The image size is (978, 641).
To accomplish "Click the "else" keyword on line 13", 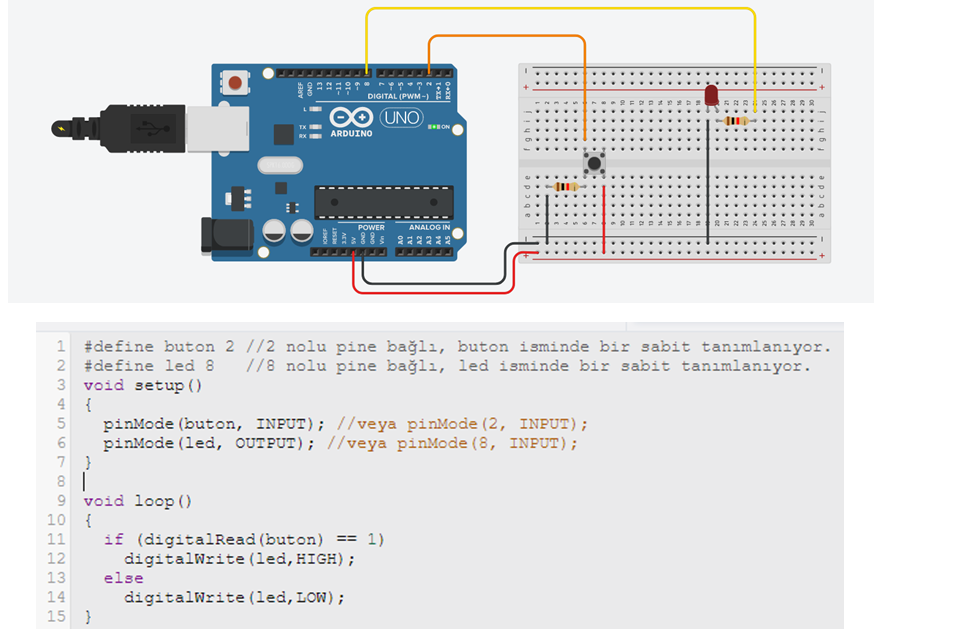I will coord(123,578).
